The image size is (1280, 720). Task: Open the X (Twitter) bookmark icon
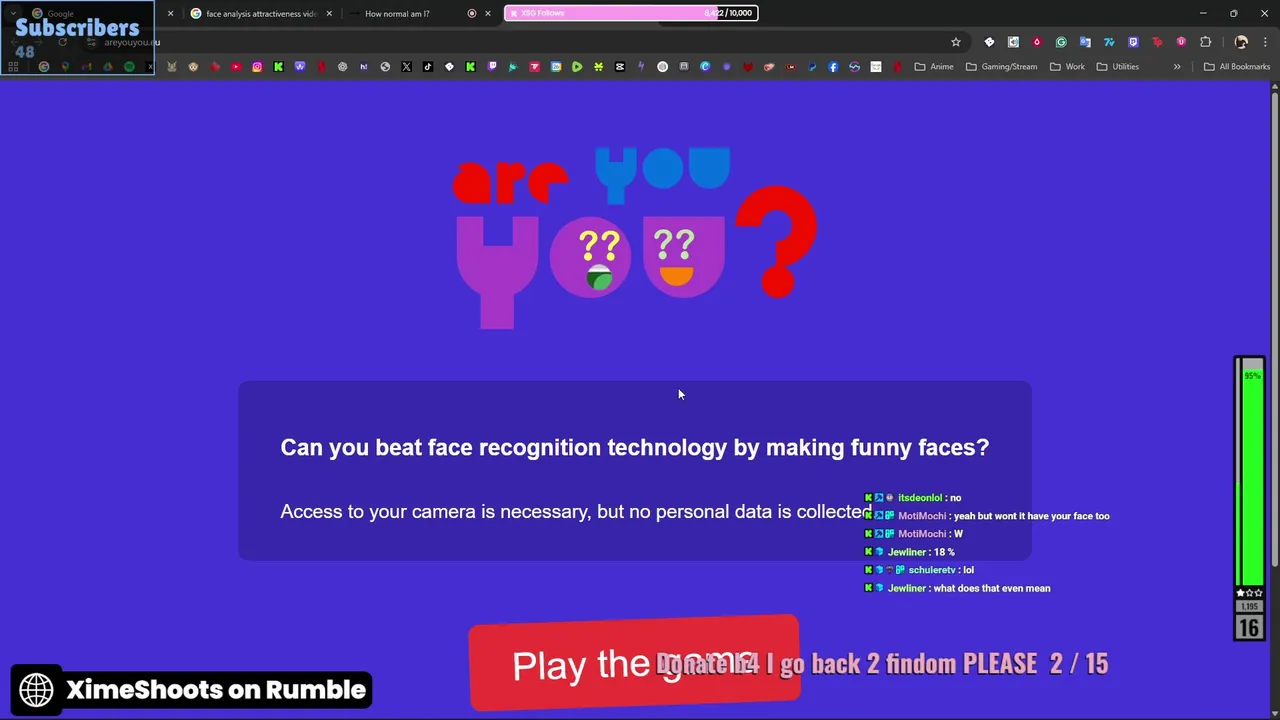click(406, 66)
